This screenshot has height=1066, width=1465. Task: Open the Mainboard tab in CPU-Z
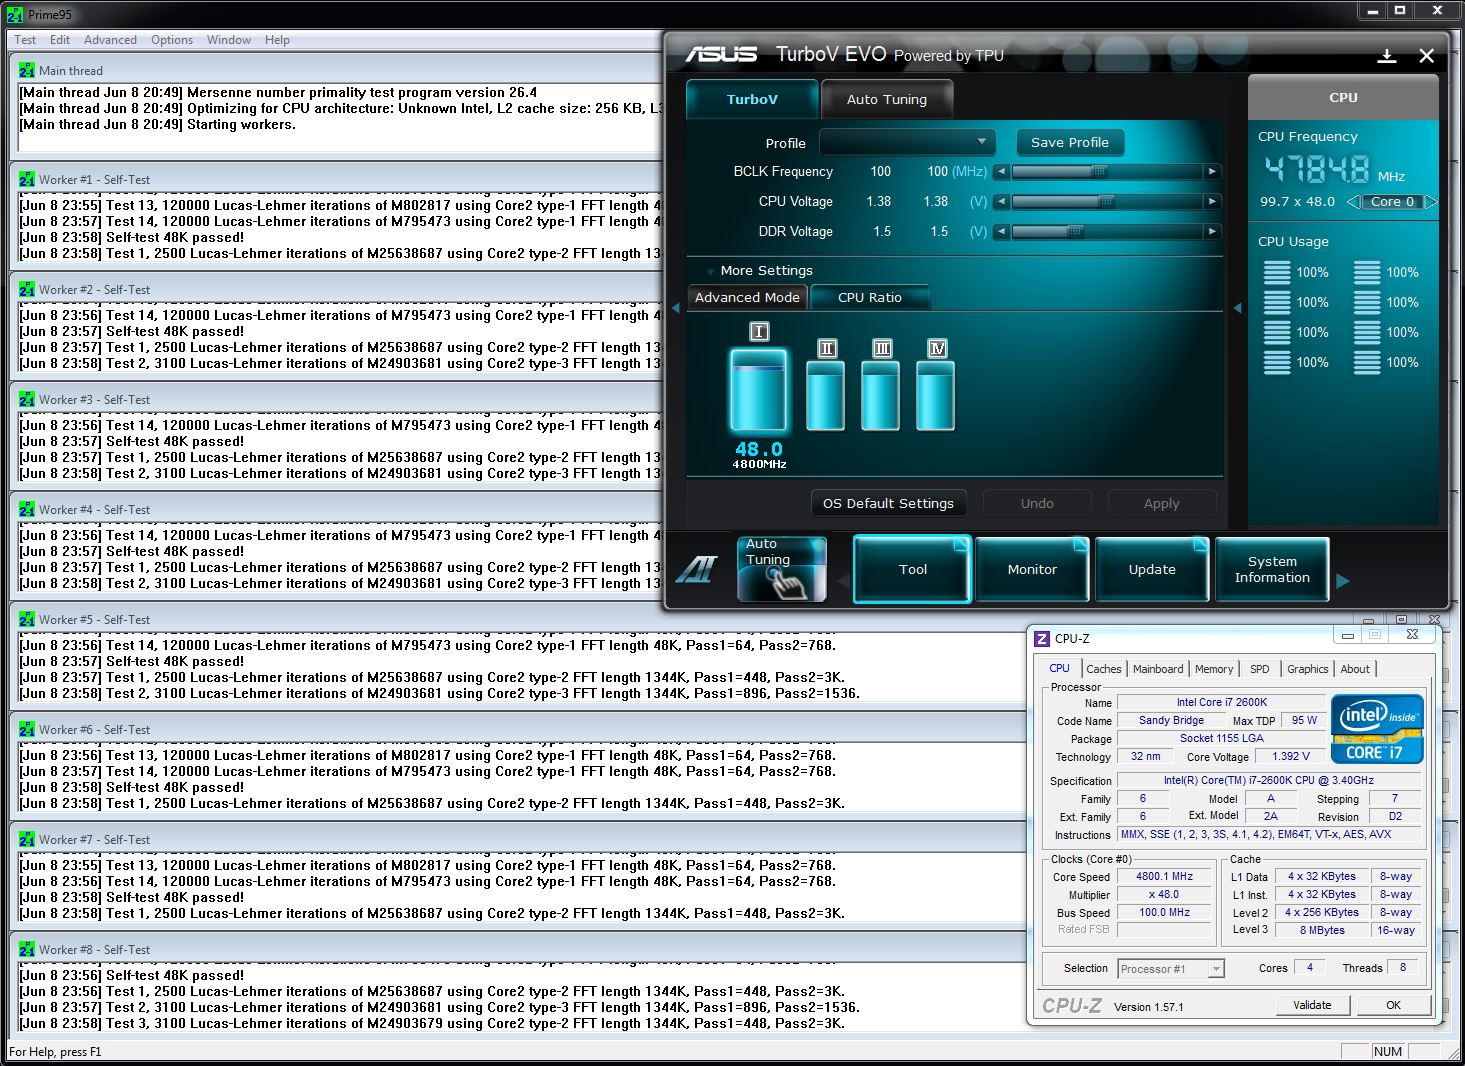[1158, 669]
